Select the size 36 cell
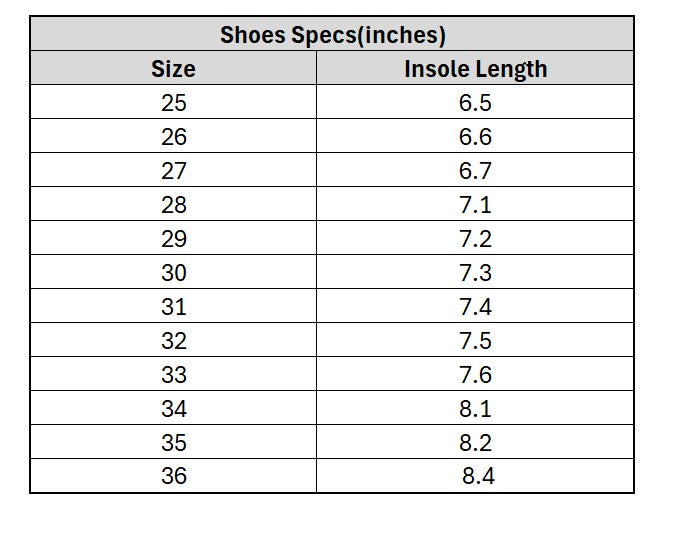The height and width of the screenshot is (541, 685). (x=173, y=476)
